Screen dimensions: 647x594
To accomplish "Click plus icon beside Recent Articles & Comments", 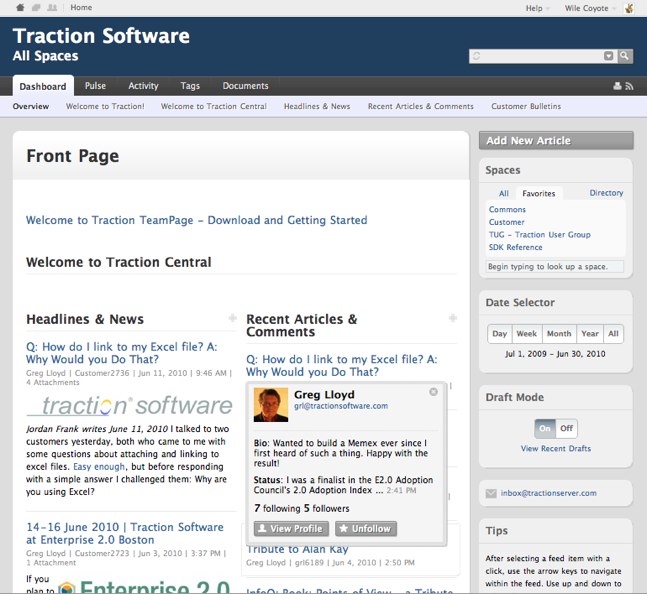I will (452, 318).
